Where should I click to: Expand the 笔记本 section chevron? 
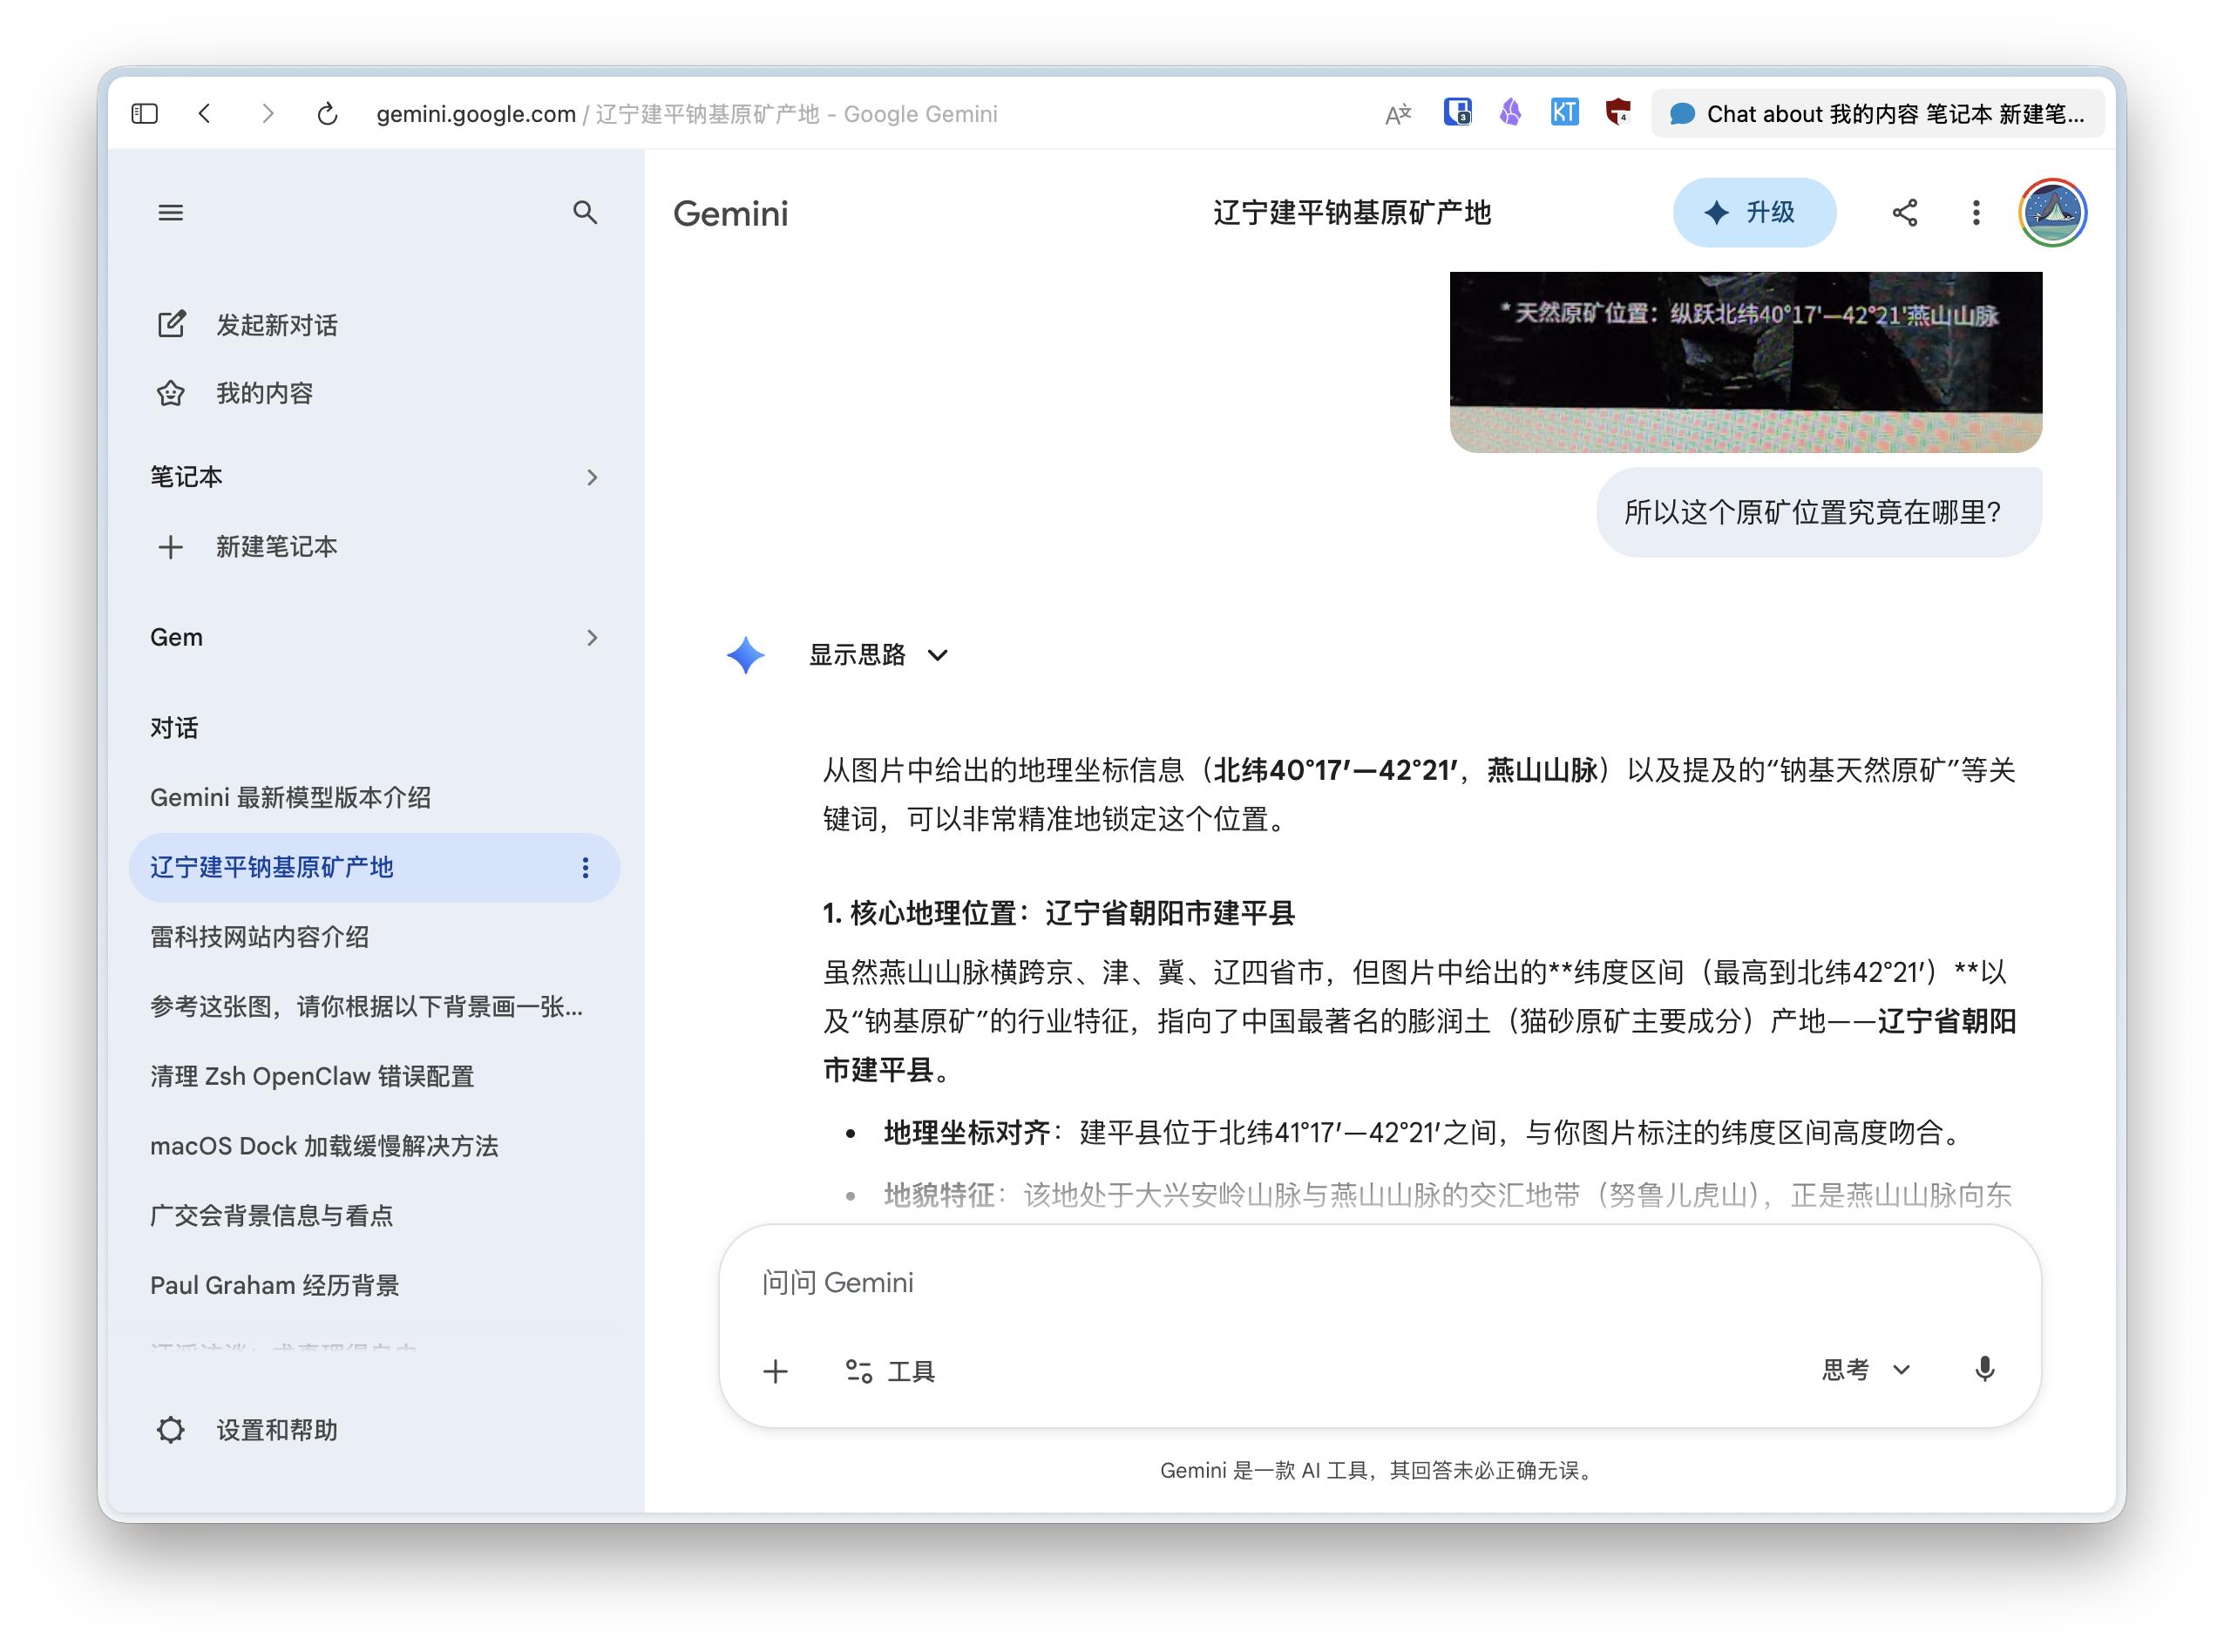pyautogui.click(x=592, y=477)
